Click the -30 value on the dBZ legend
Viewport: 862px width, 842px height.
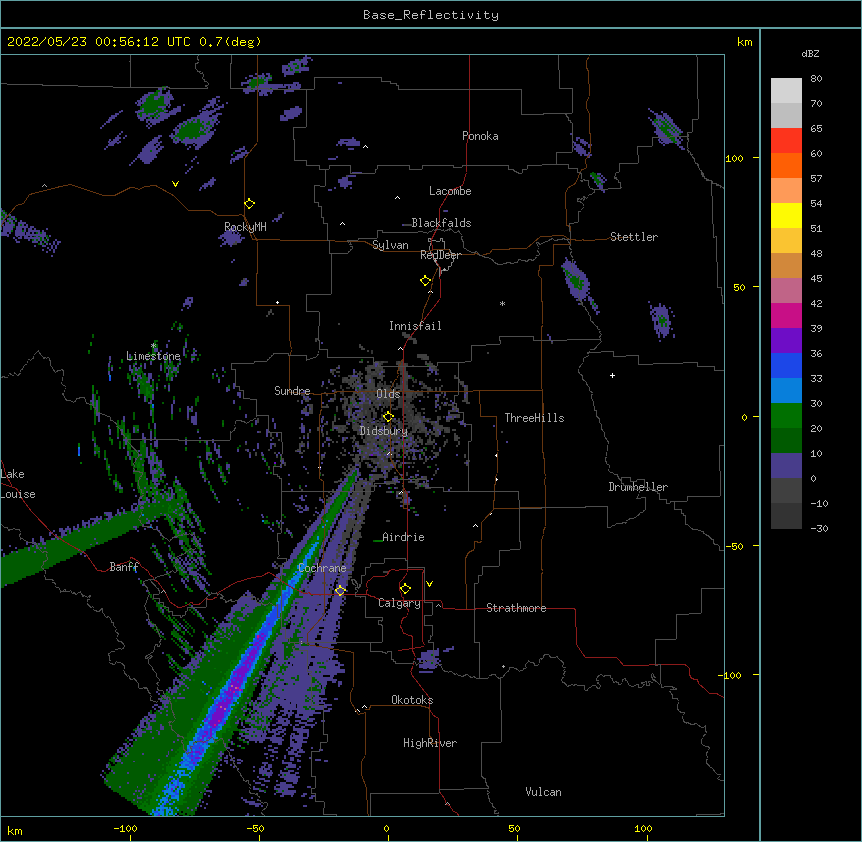pyautogui.click(x=819, y=529)
